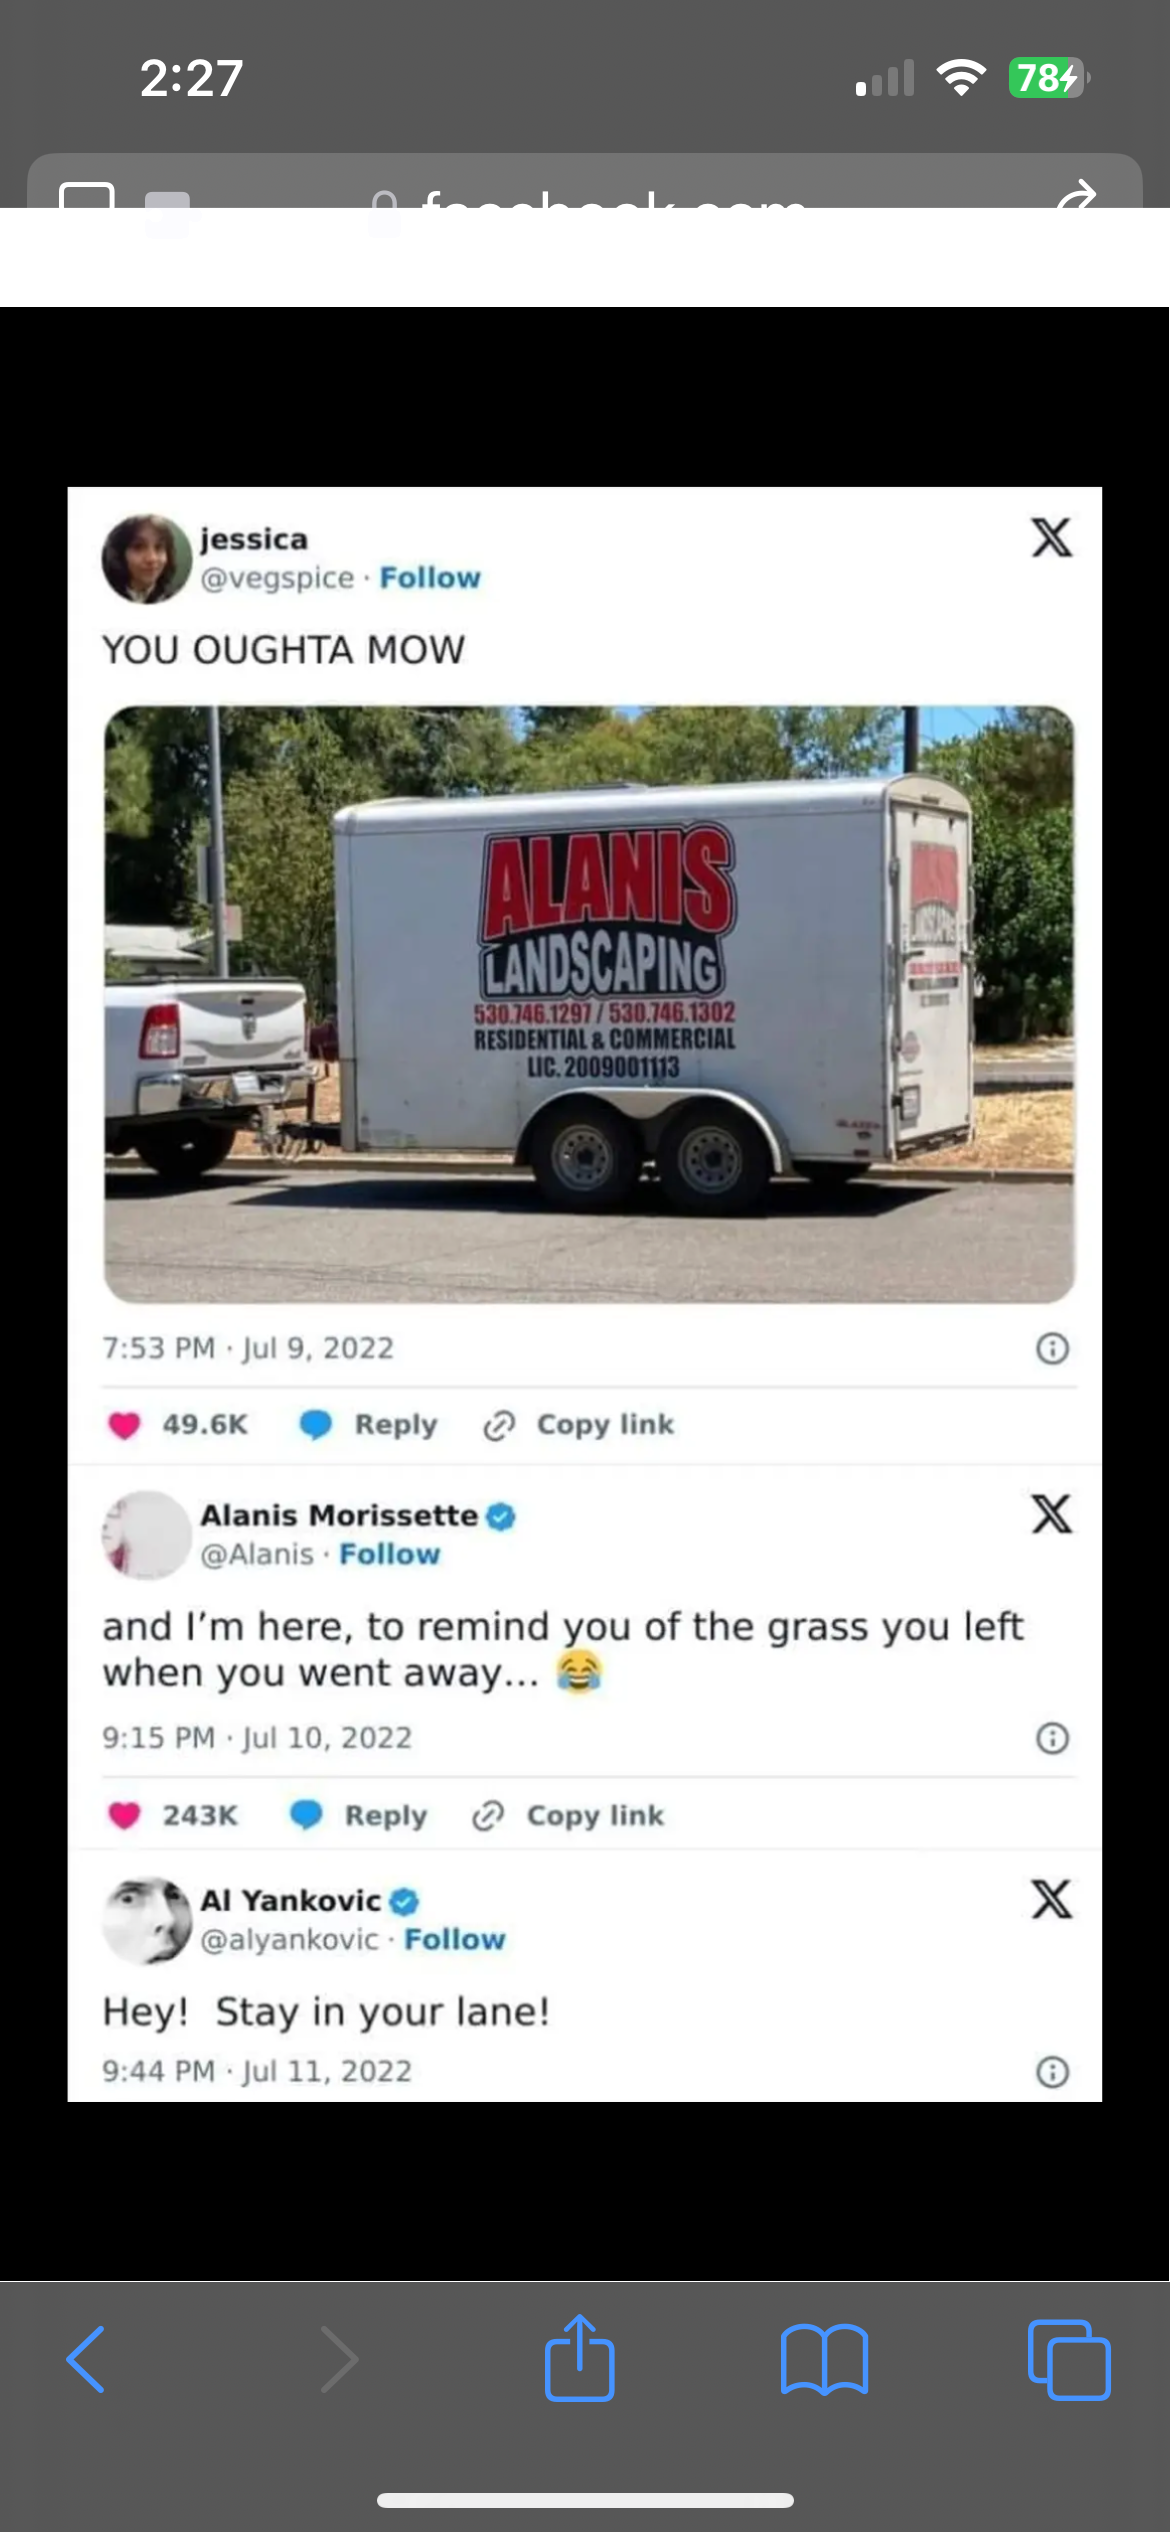Image resolution: width=1170 pixels, height=2532 pixels.
Task: Tap the info icon beside Jul 10, 2022
Action: (x=1052, y=1738)
